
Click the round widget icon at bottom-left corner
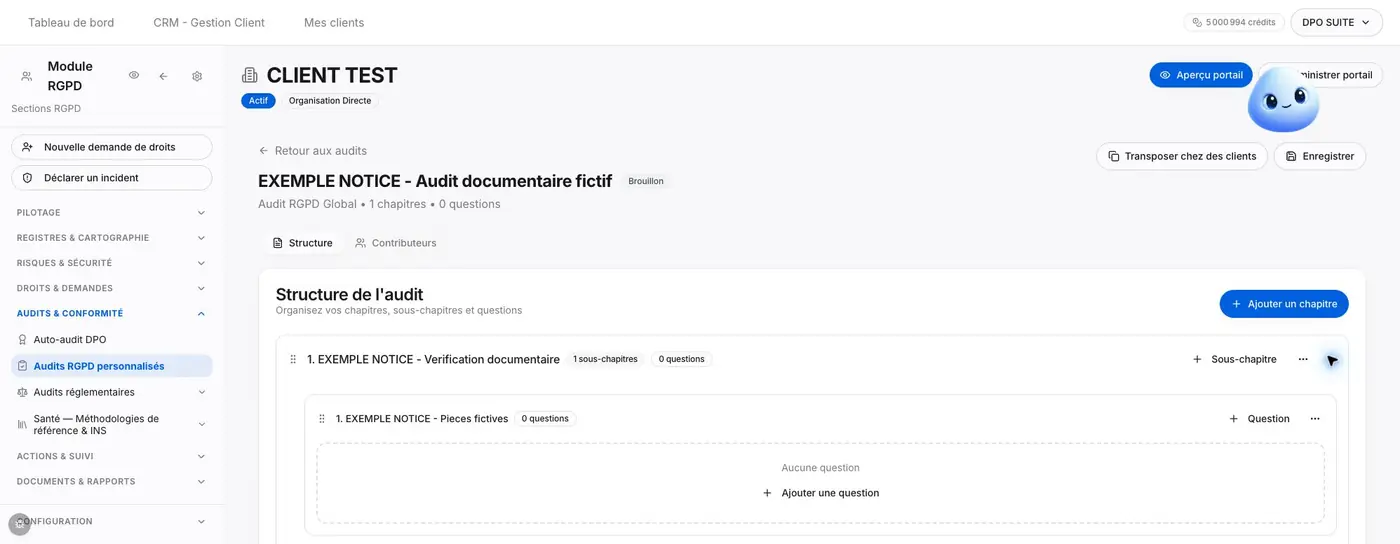(x=19, y=524)
